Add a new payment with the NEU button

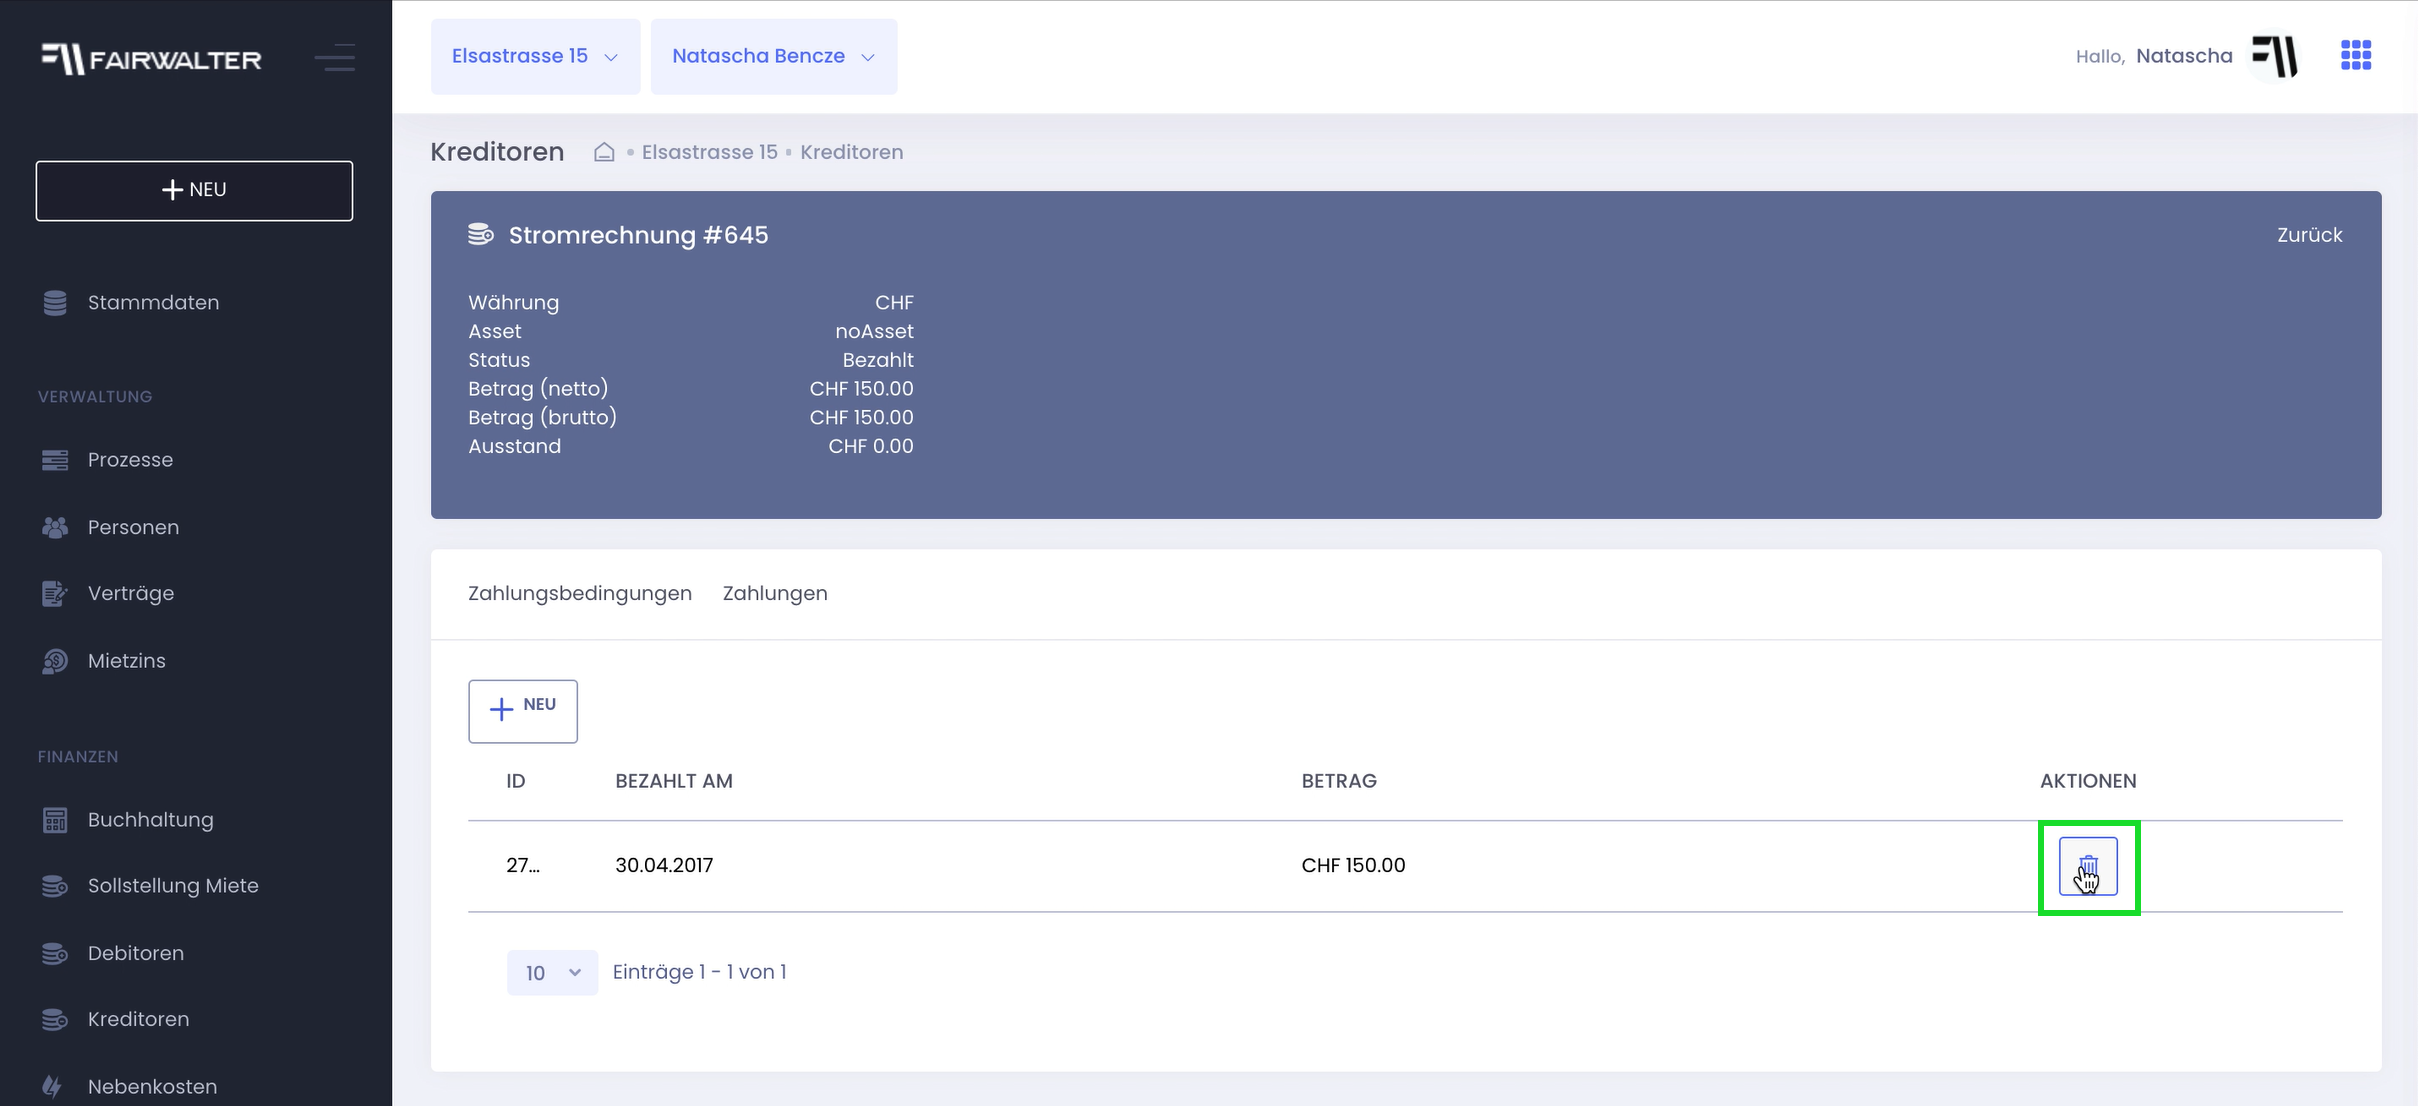523,711
